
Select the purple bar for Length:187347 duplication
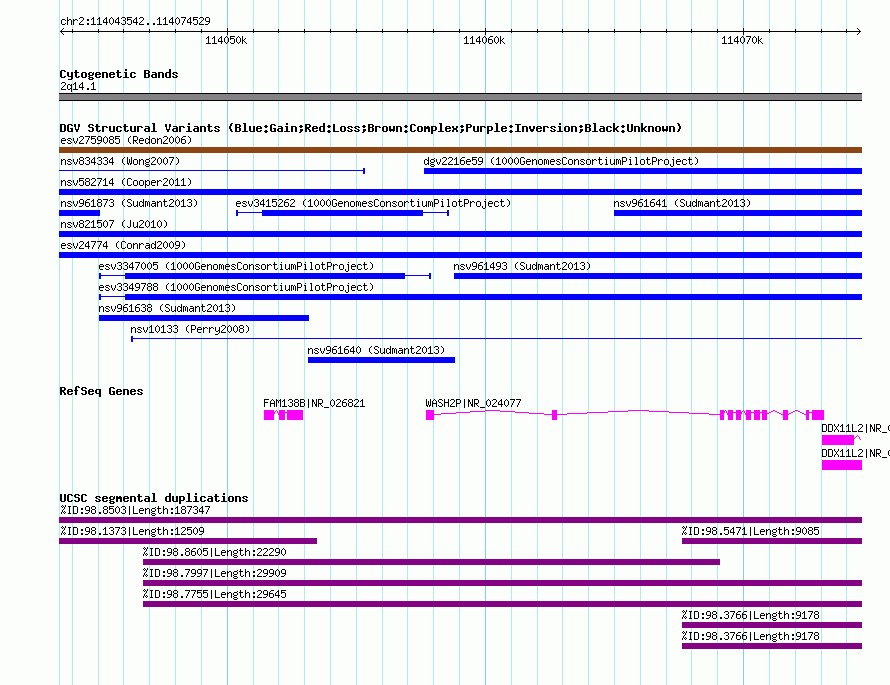click(x=460, y=520)
